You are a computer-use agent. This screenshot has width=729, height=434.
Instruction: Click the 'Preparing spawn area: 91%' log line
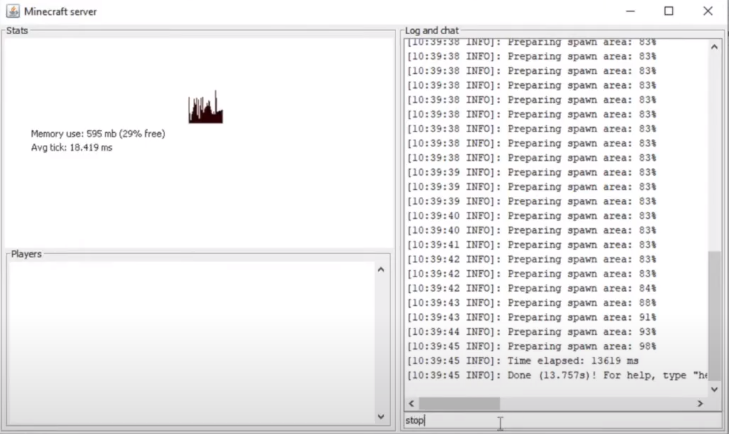point(531,318)
